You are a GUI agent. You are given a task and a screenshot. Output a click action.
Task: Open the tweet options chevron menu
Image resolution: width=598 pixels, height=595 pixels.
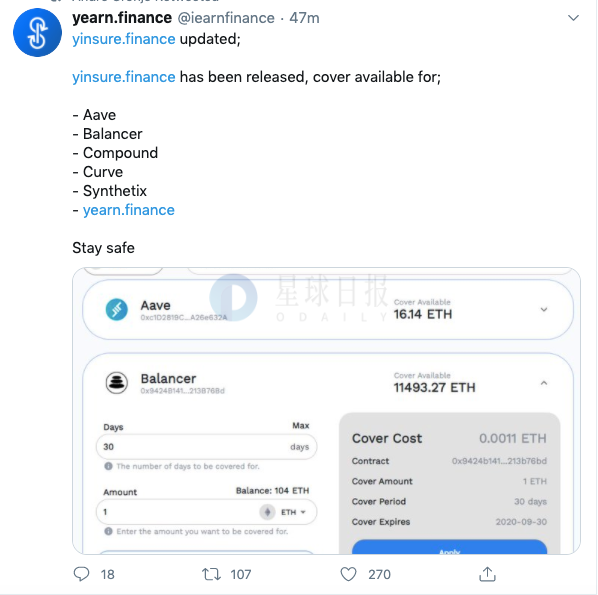pos(573,18)
